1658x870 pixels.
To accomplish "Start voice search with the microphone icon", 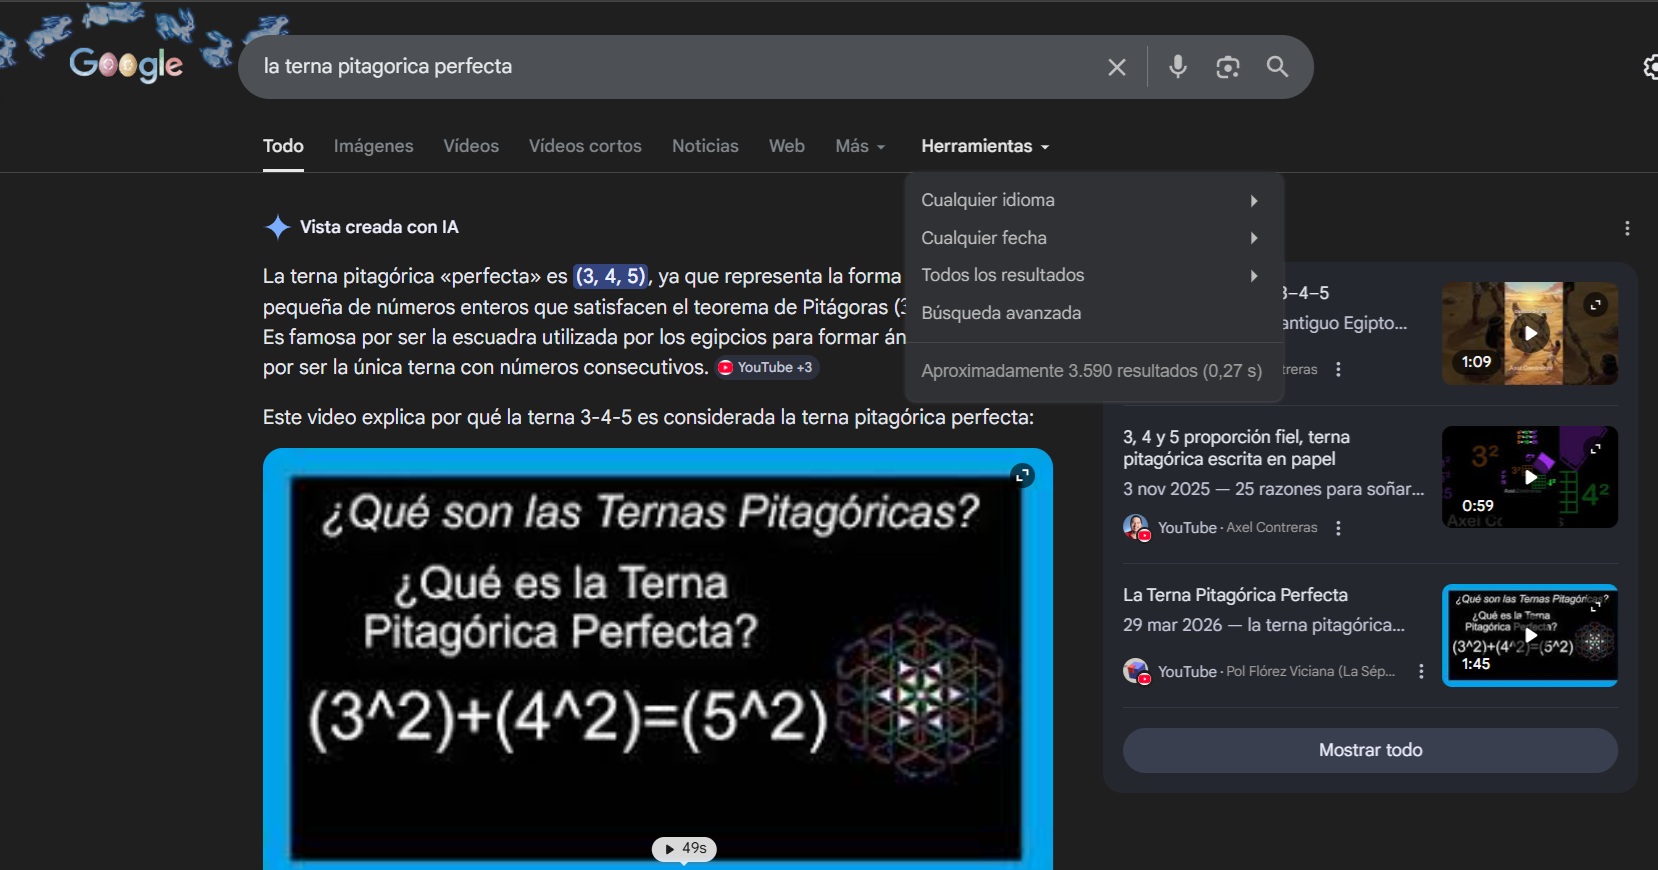I will (1178, 67).
